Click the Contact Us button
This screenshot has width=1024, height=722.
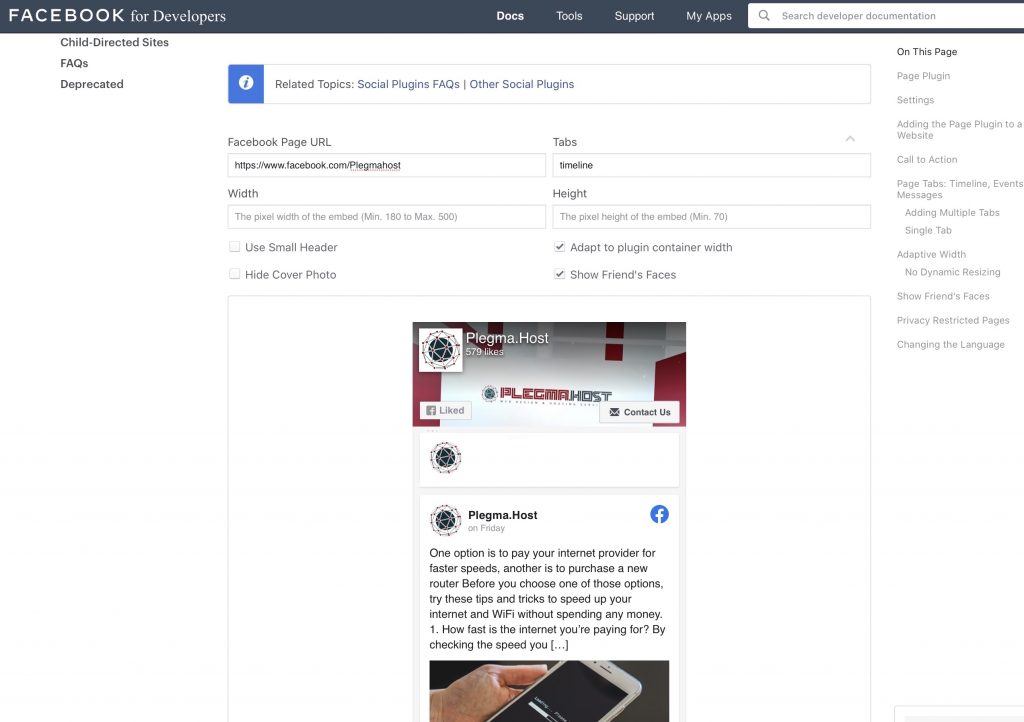point(639,412)
